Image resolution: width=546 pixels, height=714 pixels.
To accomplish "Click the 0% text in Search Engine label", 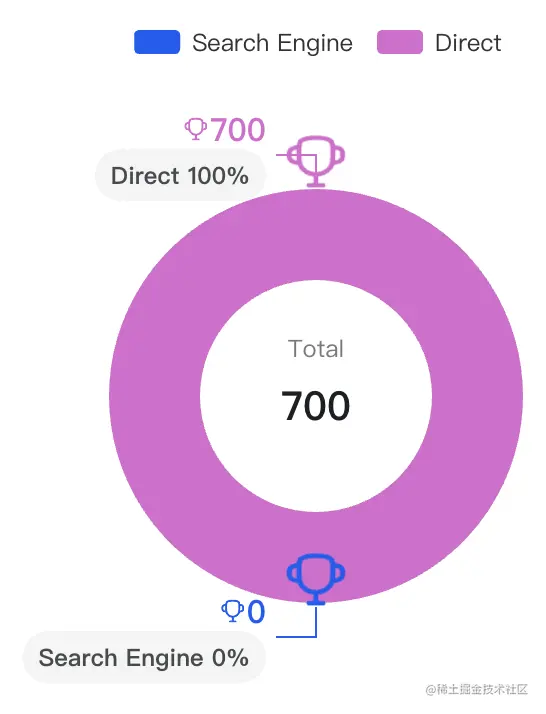I will 230,658.
